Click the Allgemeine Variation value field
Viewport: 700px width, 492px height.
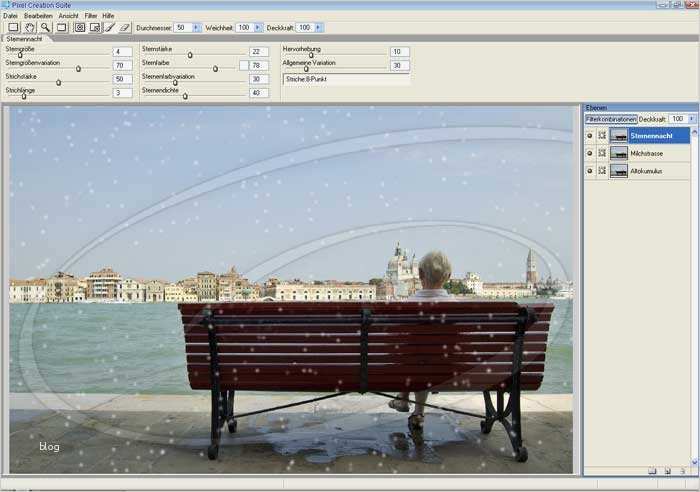pyautogui.click(x=400, y=66)
